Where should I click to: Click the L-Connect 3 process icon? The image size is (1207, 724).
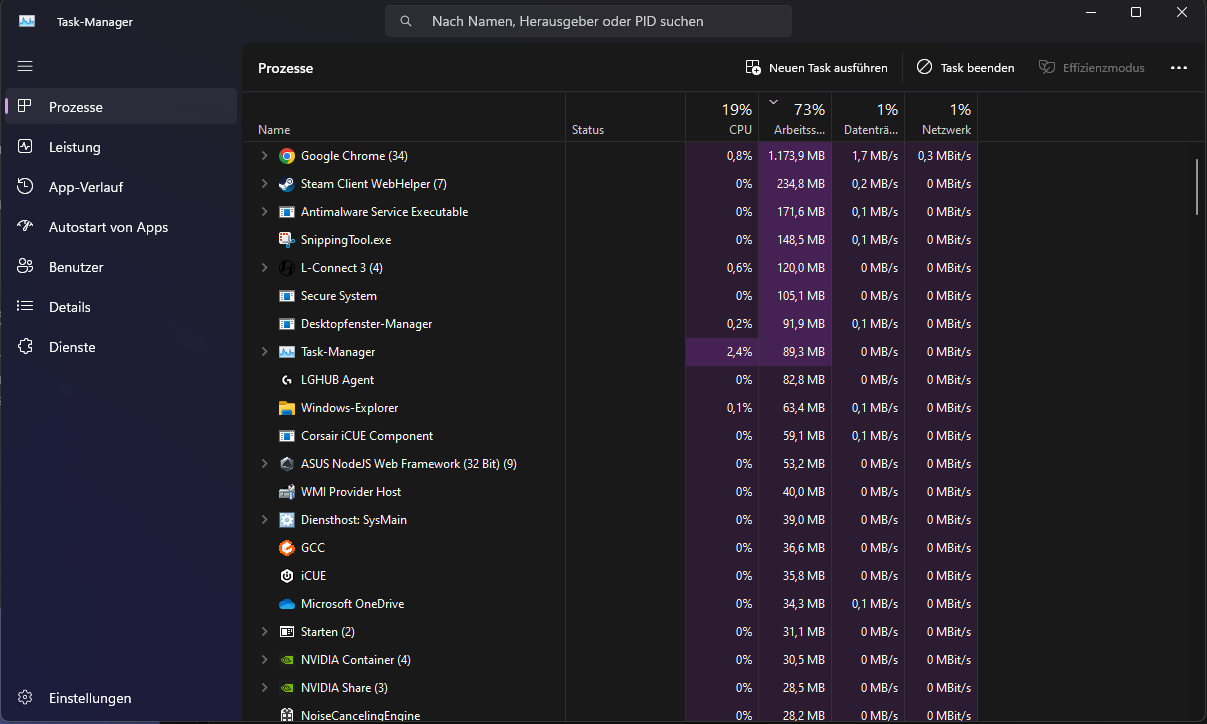coord(287,268)
